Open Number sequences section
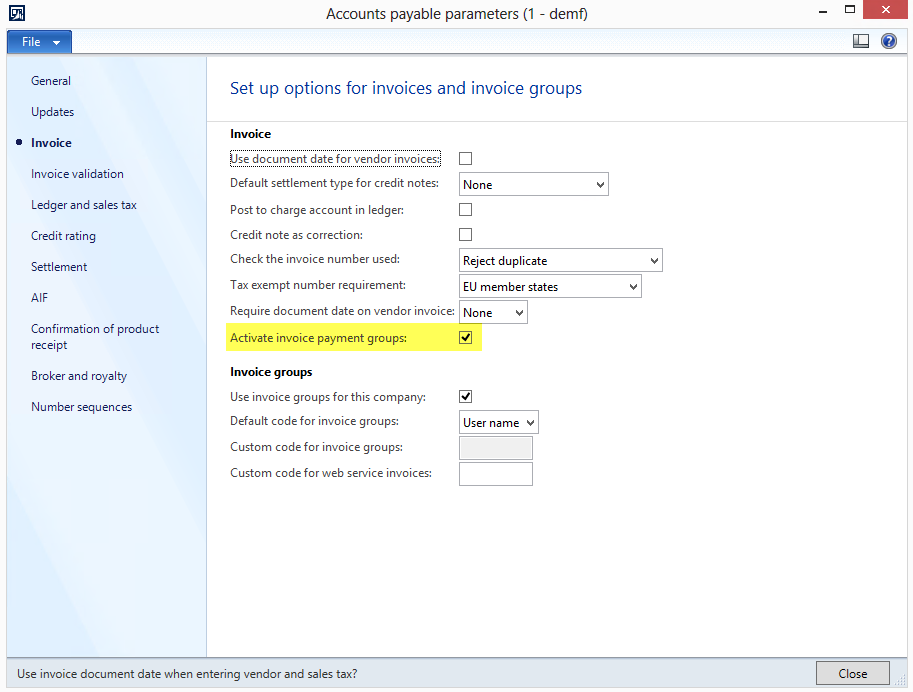This screenshot has width=913, height=692. pyautogui.click(x=81, y=407)
